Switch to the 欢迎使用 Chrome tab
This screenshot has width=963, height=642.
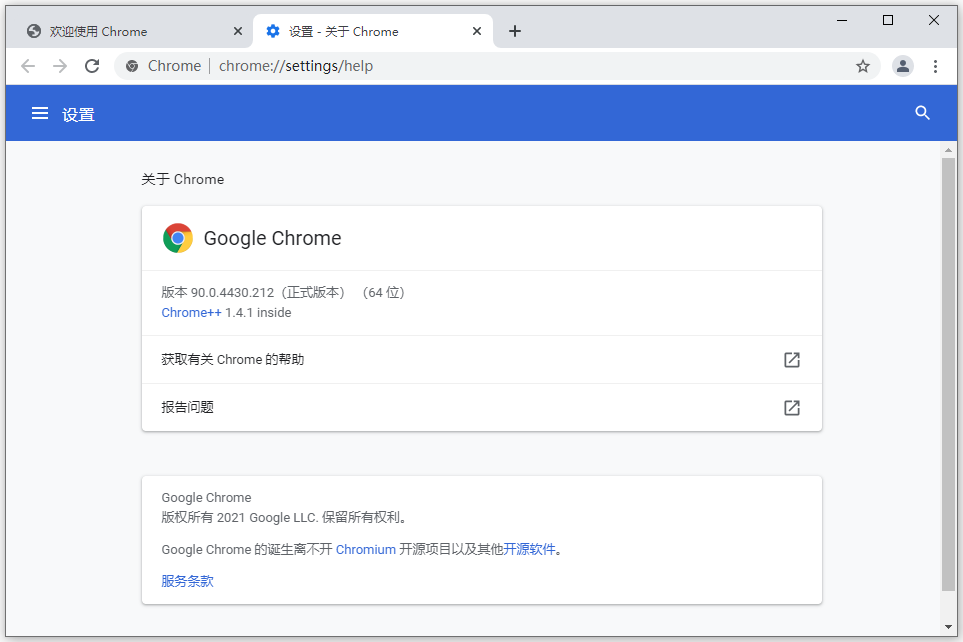click(129, 31)
